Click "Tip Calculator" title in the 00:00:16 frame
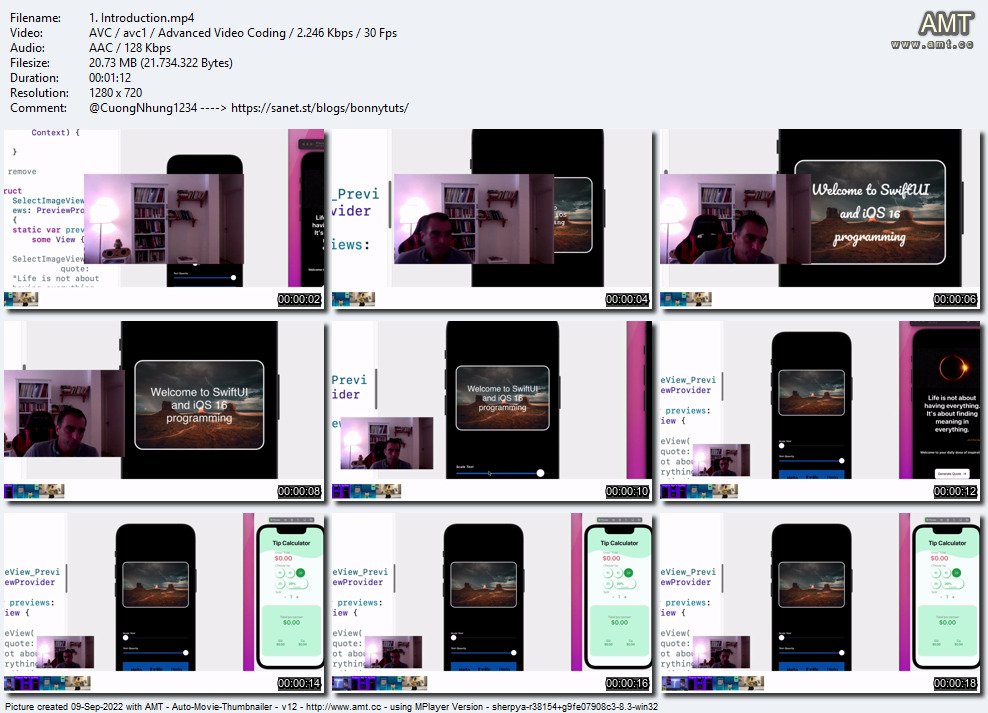 pyautogui.click(x=619, y=543)
